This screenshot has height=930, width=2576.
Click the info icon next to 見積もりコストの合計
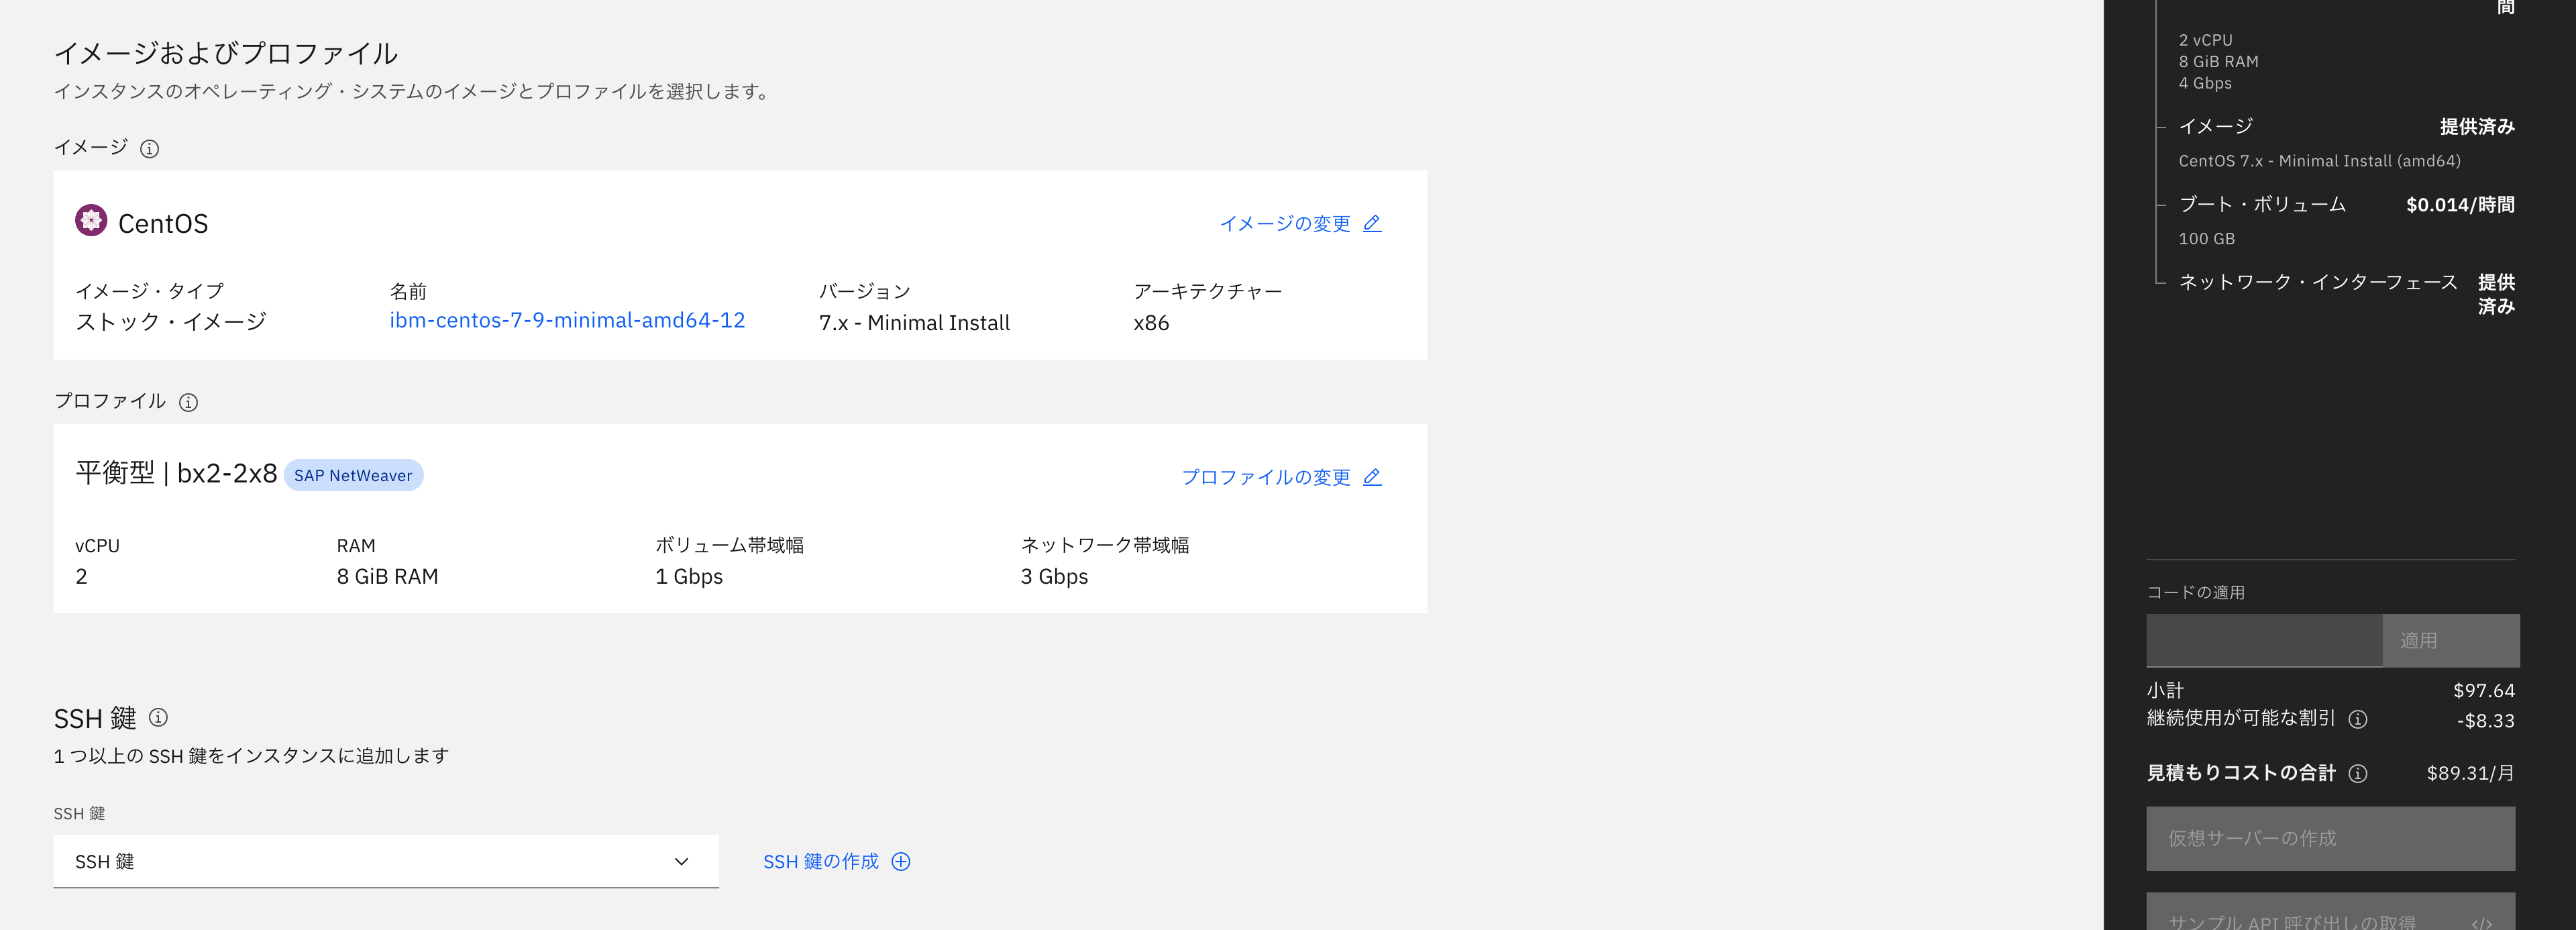(2358, 773)
